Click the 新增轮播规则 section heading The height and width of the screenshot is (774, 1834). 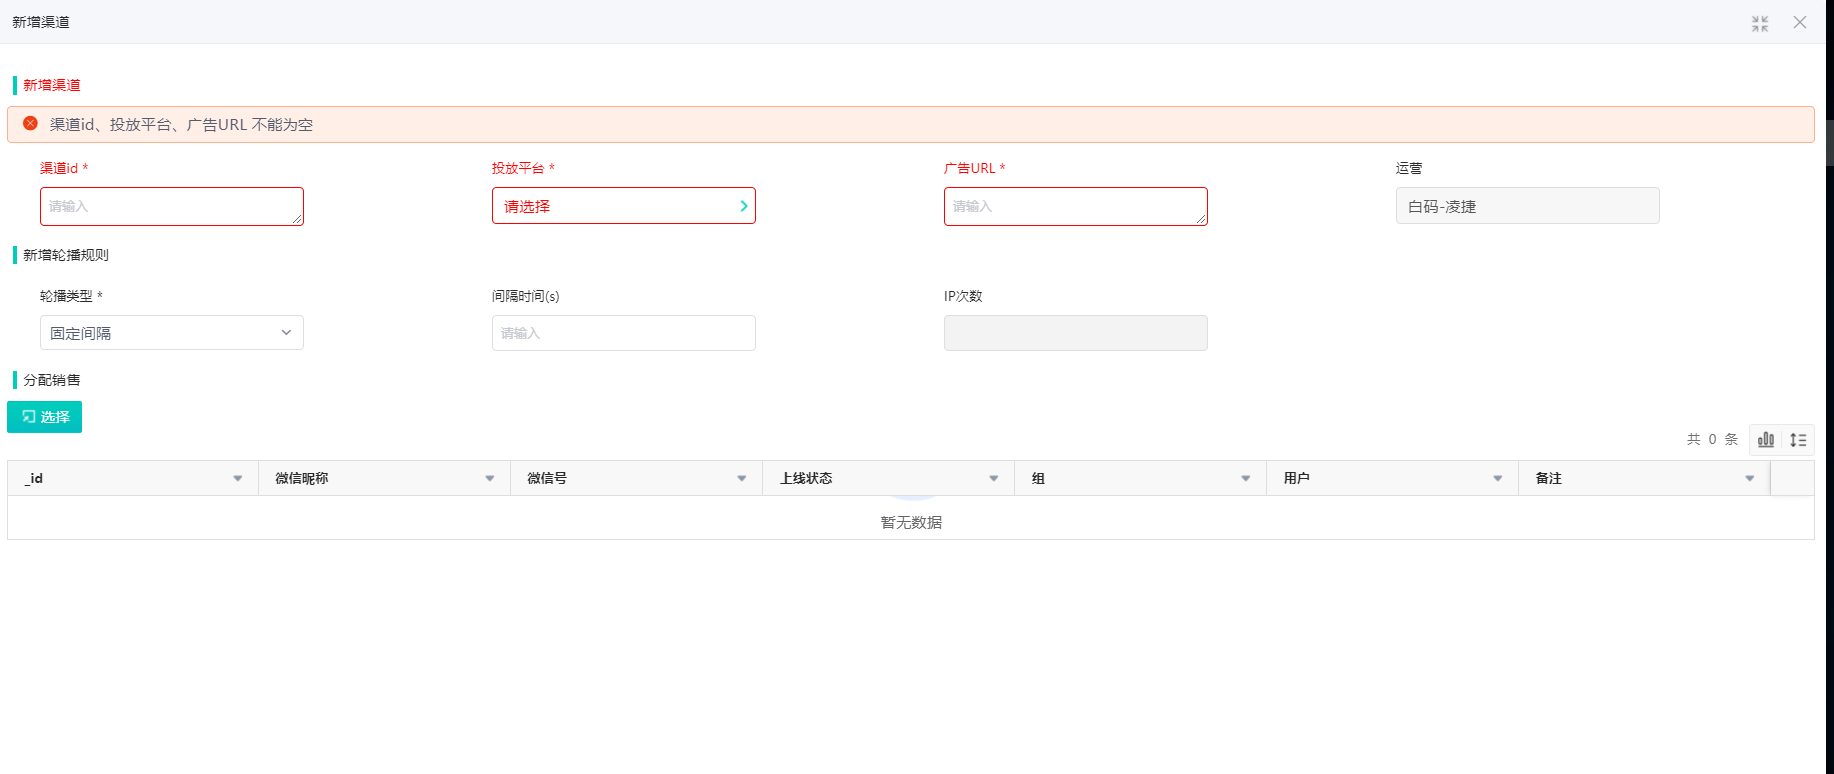[66, 255]
